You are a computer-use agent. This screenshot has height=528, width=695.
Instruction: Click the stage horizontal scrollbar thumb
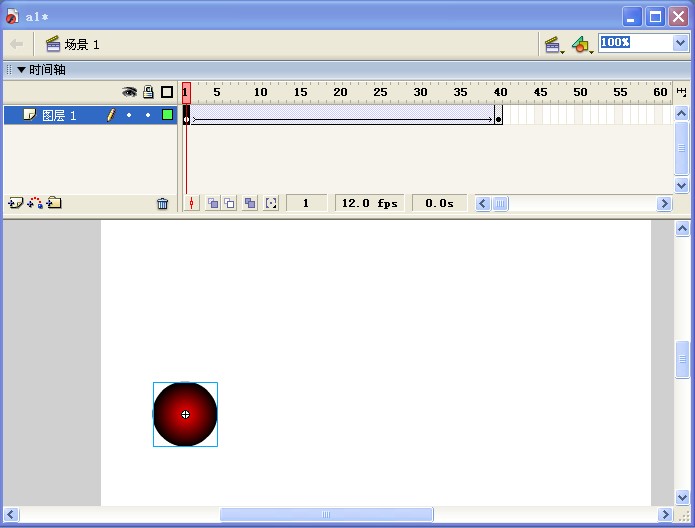(327, 515)
